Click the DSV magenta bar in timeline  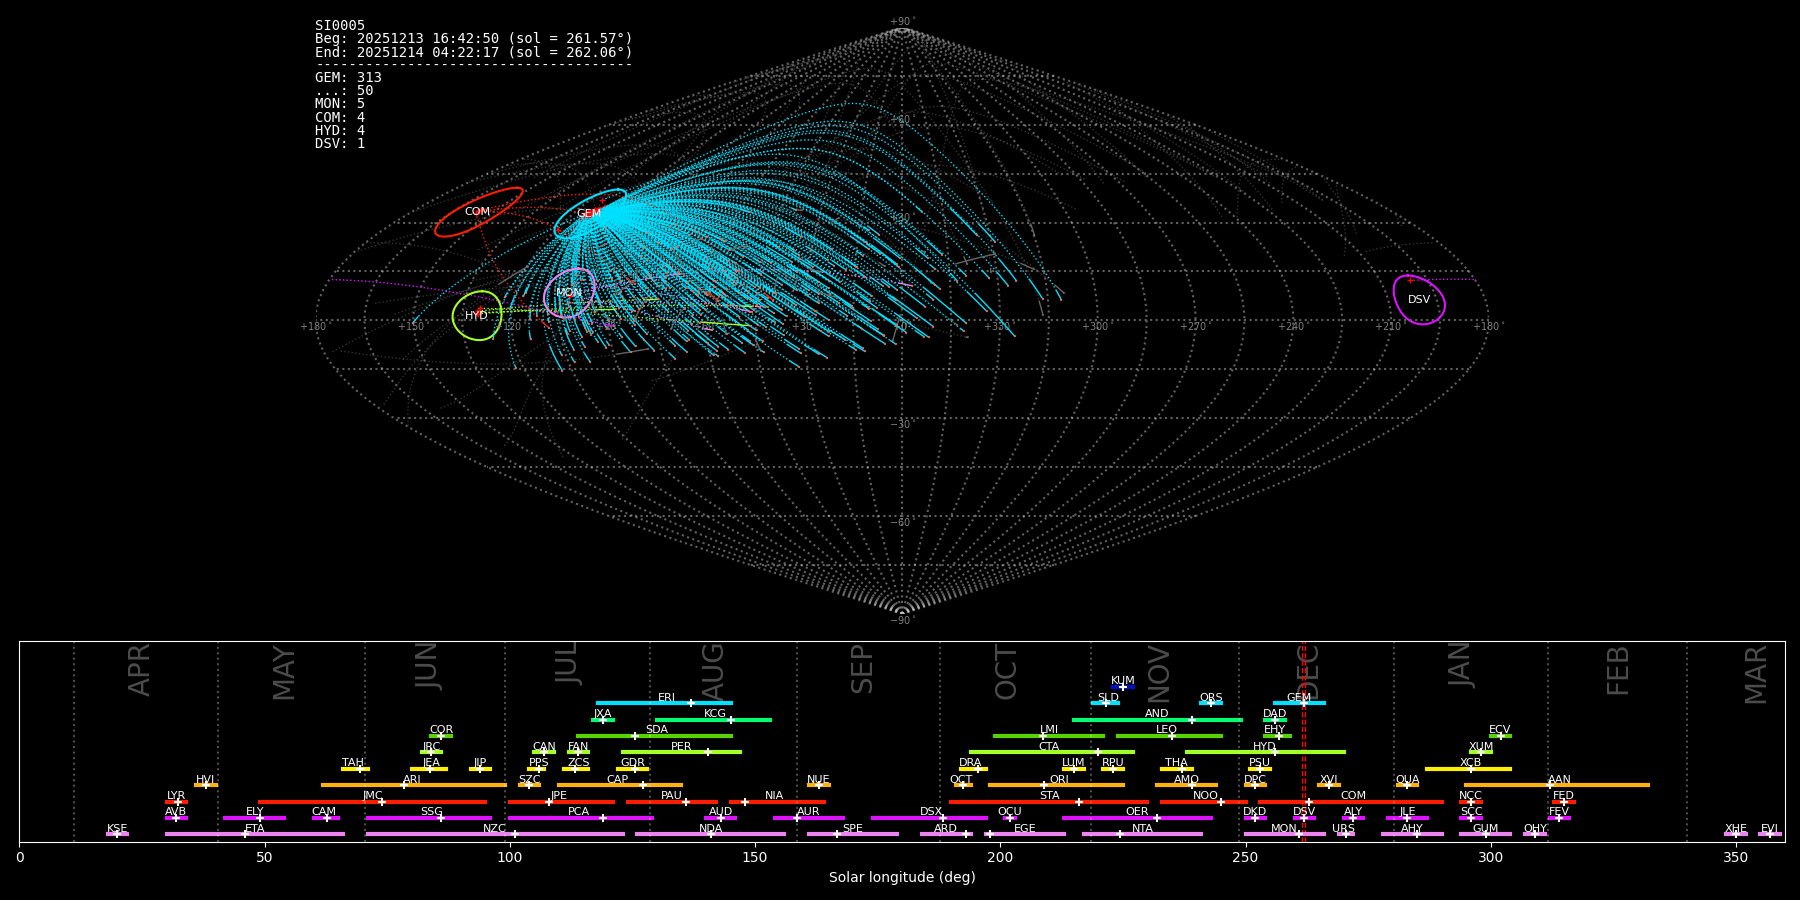pos(1304,818)
